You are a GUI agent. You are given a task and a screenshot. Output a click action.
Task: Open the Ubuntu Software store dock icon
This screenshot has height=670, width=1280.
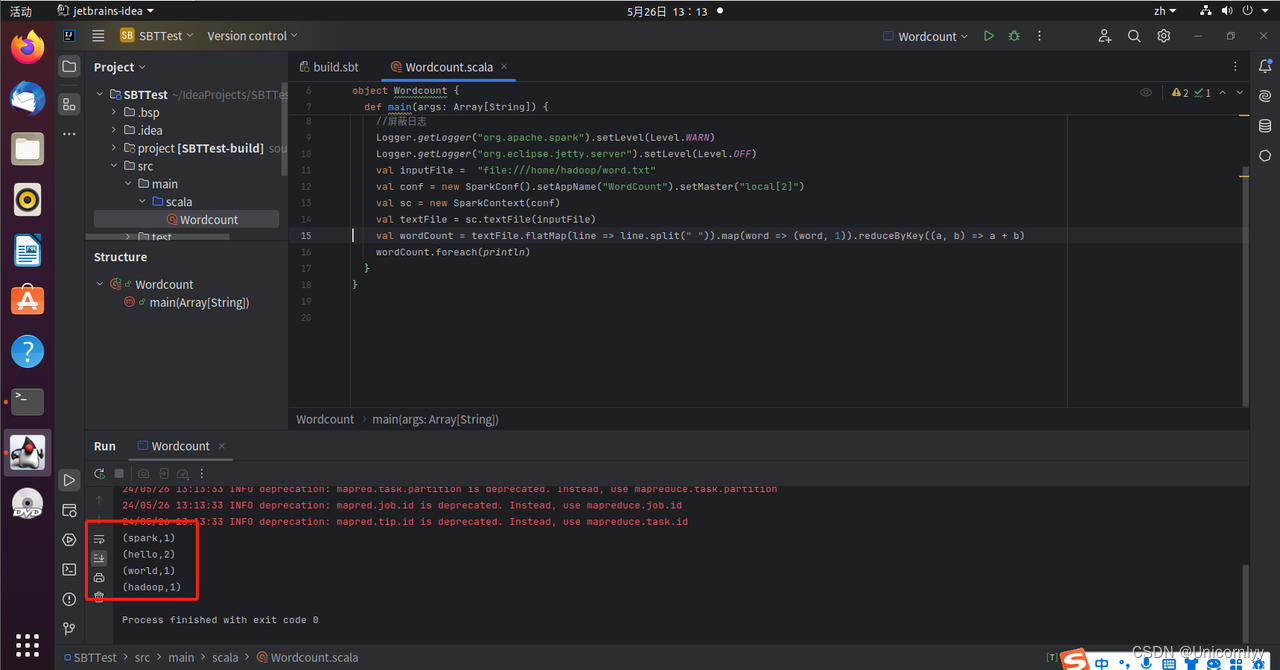tap(28, 299)
